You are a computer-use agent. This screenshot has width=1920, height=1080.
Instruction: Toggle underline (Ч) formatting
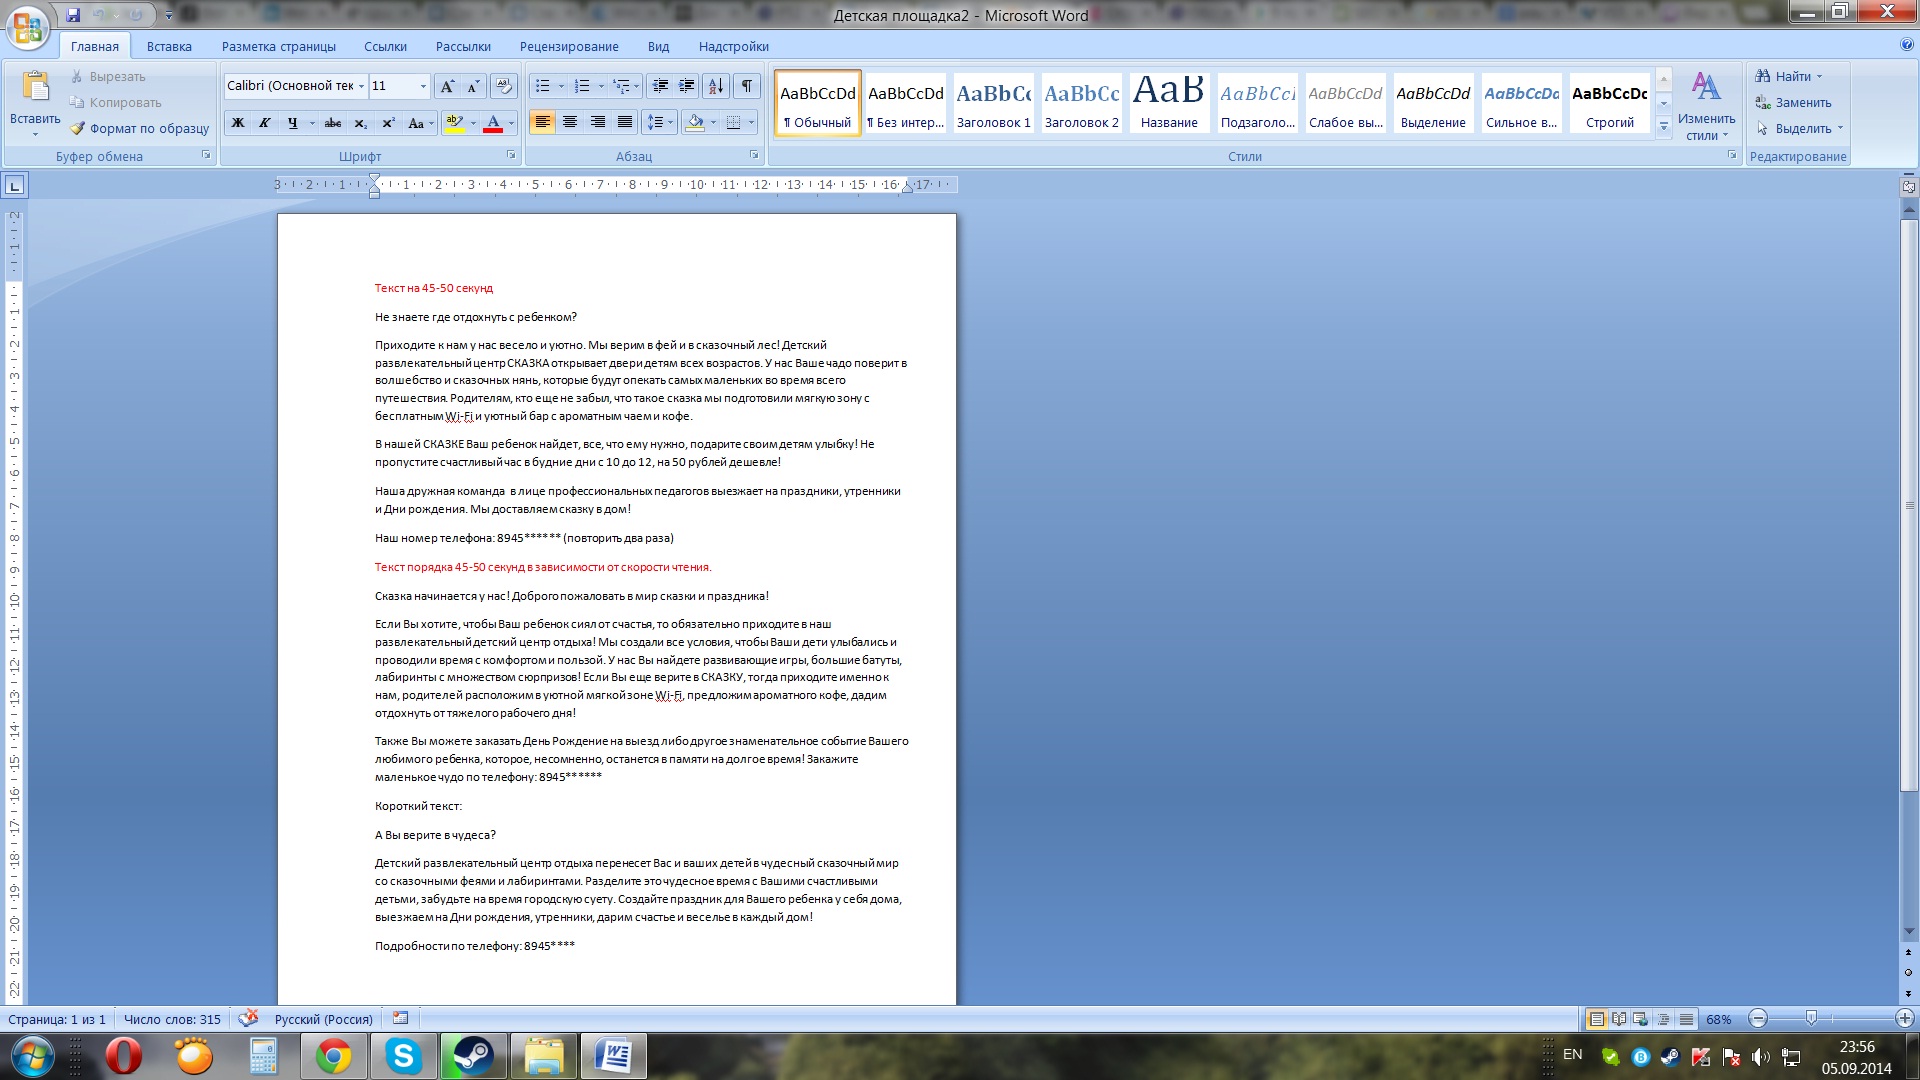pos(292,123)
